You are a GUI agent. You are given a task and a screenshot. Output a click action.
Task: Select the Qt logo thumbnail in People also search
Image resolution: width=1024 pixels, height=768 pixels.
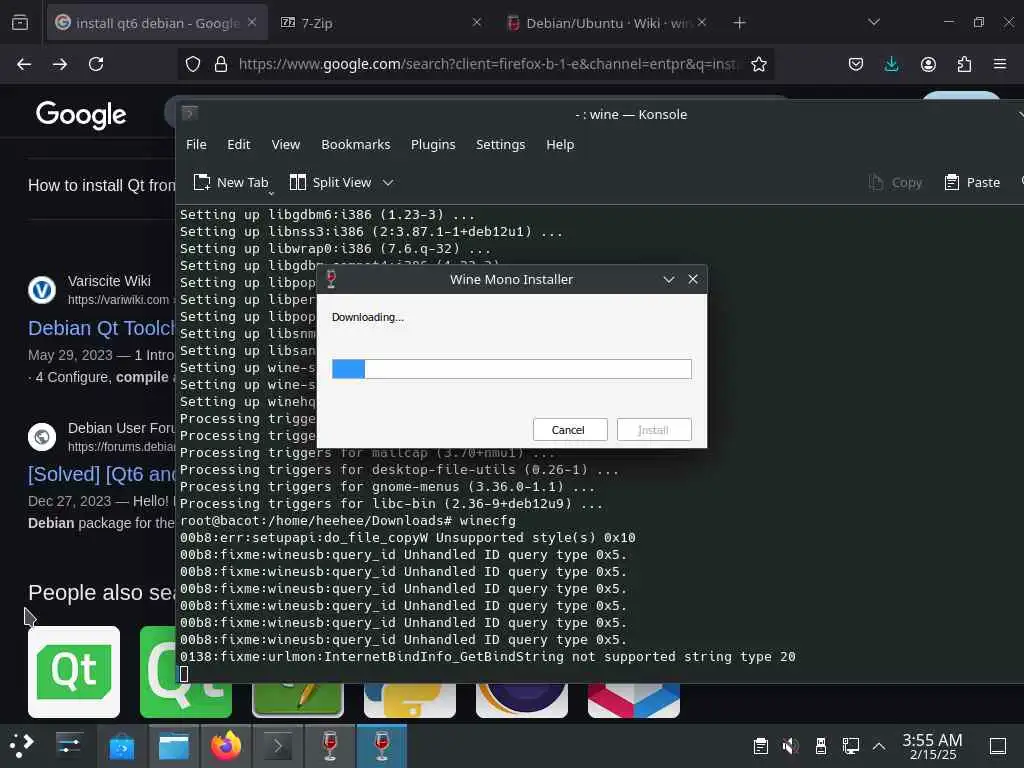pos(74,672)
